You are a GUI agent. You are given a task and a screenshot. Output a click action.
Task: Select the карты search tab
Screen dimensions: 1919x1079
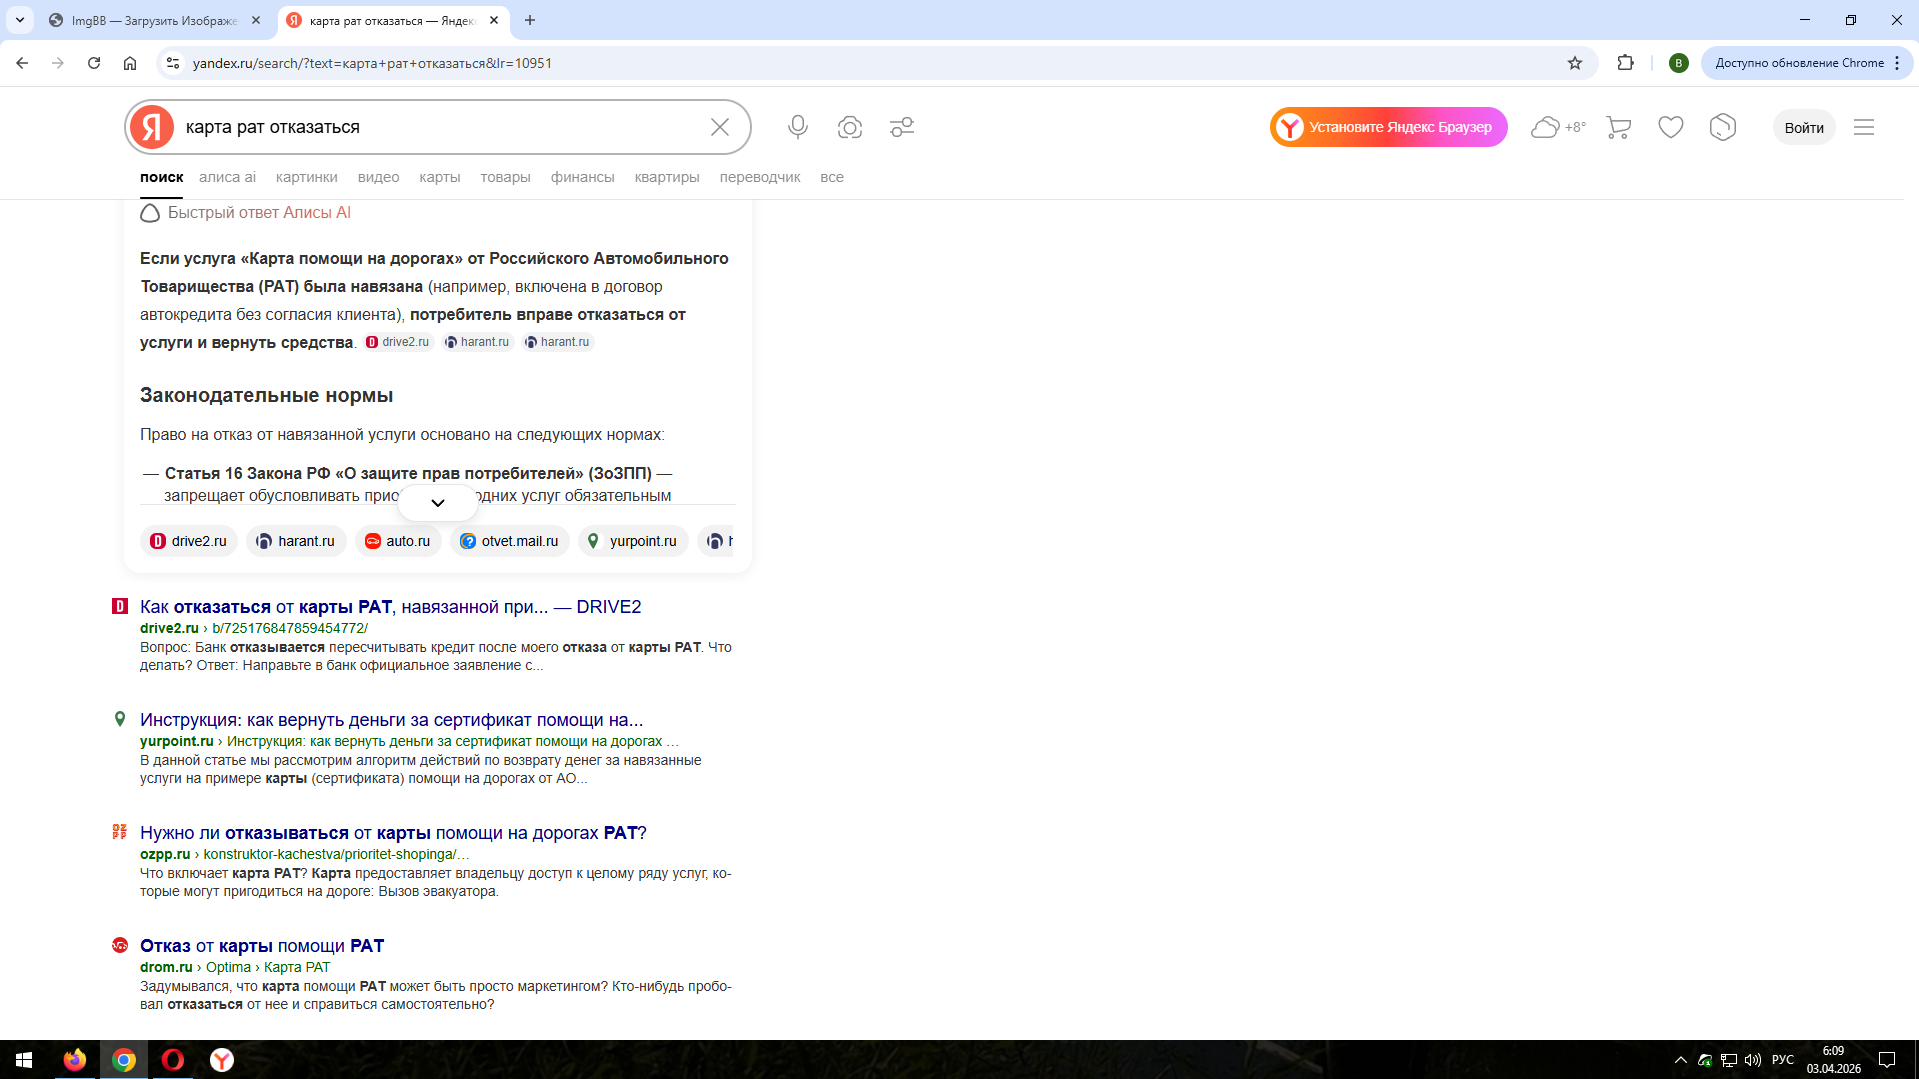(x=440, y=177)
